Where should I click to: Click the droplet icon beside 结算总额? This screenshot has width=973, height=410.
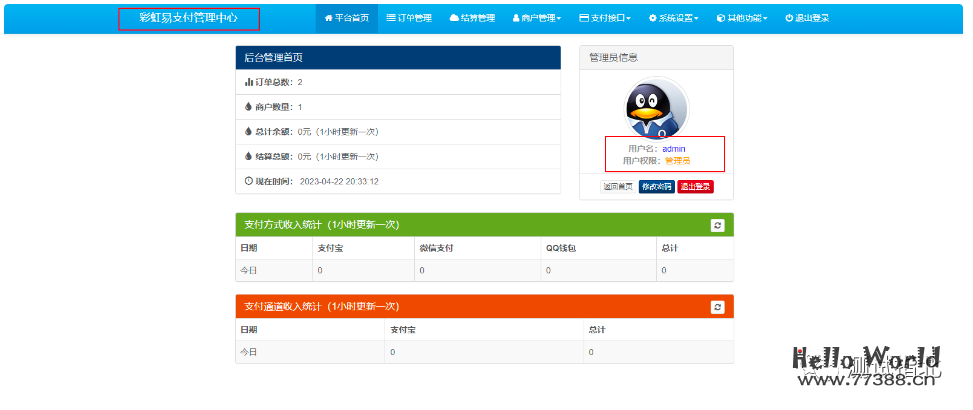[x=249, y=156]
